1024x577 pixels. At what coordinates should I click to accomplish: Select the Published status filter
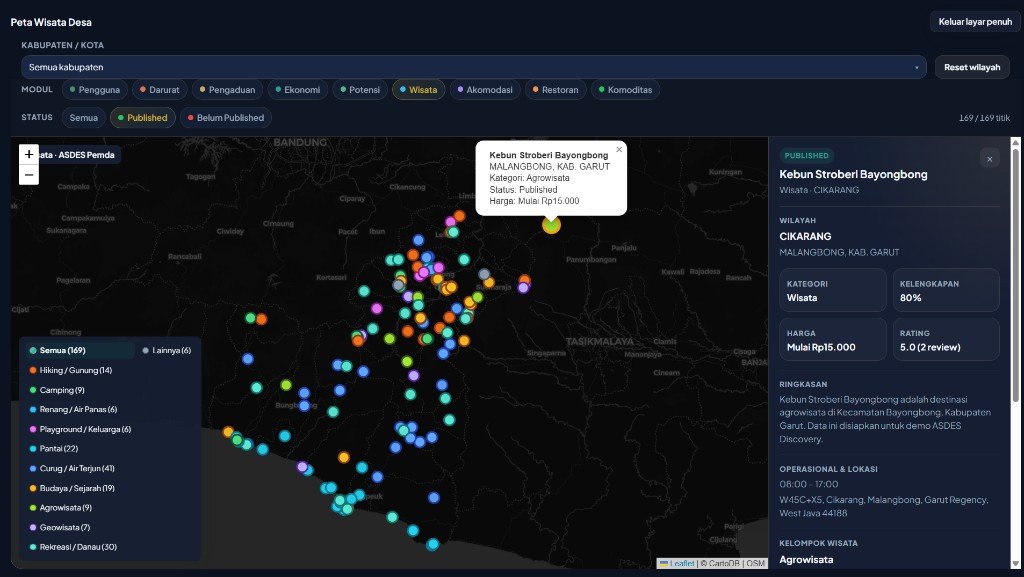tap(143, 118)
